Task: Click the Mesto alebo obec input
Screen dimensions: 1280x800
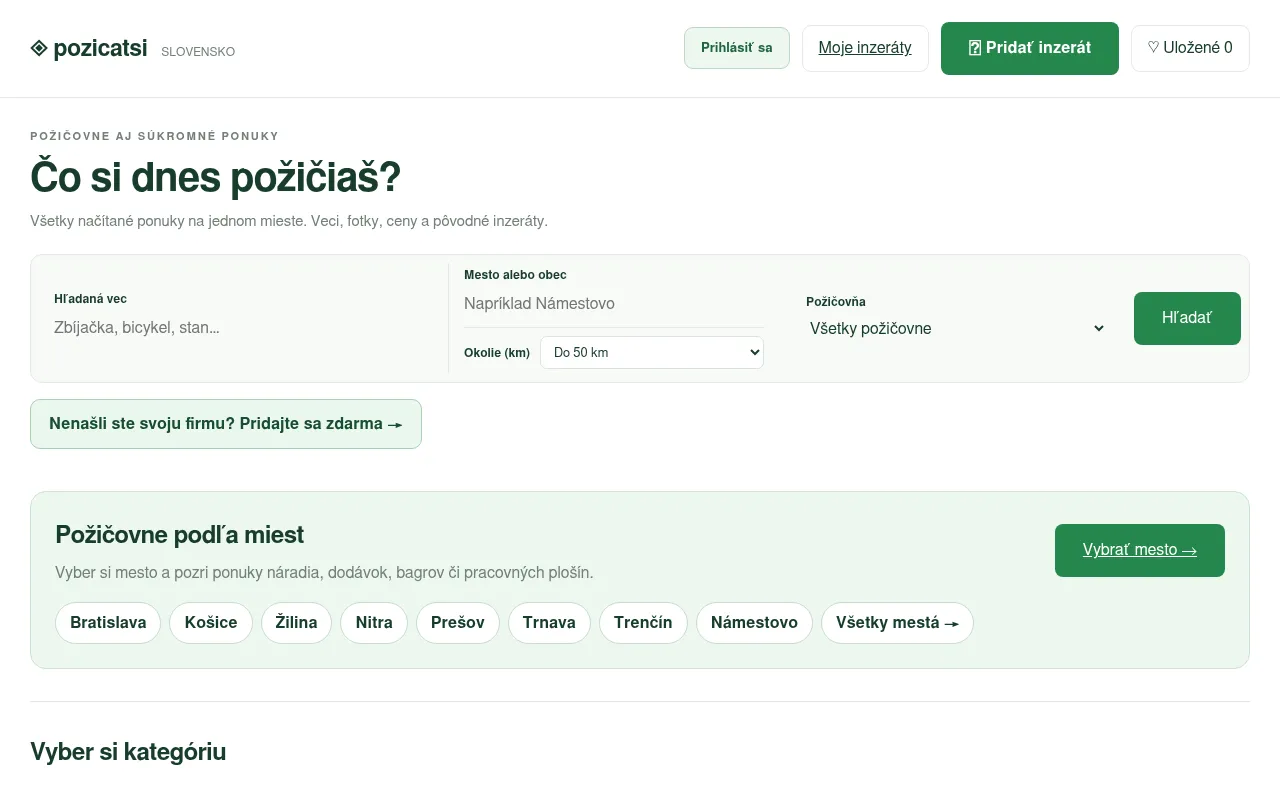Action: pyautogui.click(x=614, y=304)
